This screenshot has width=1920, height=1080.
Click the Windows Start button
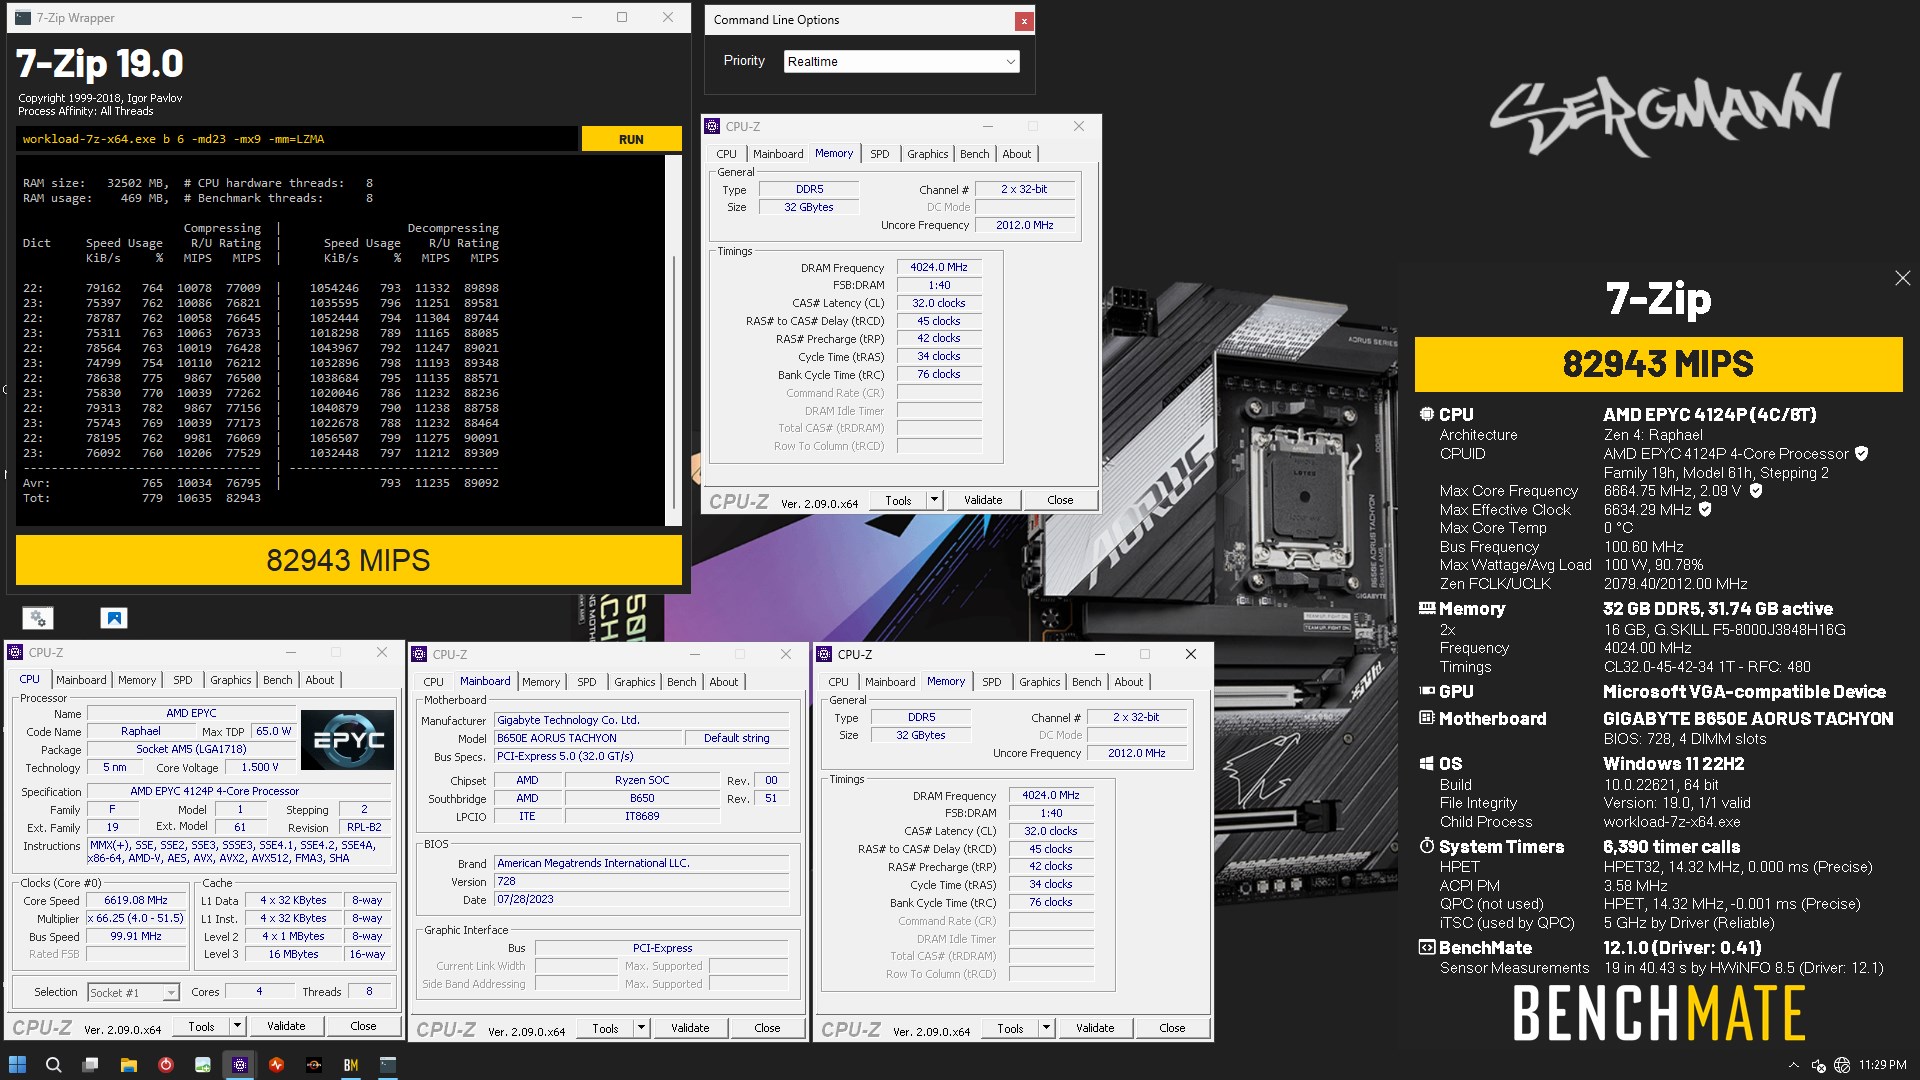[17, 1065]
